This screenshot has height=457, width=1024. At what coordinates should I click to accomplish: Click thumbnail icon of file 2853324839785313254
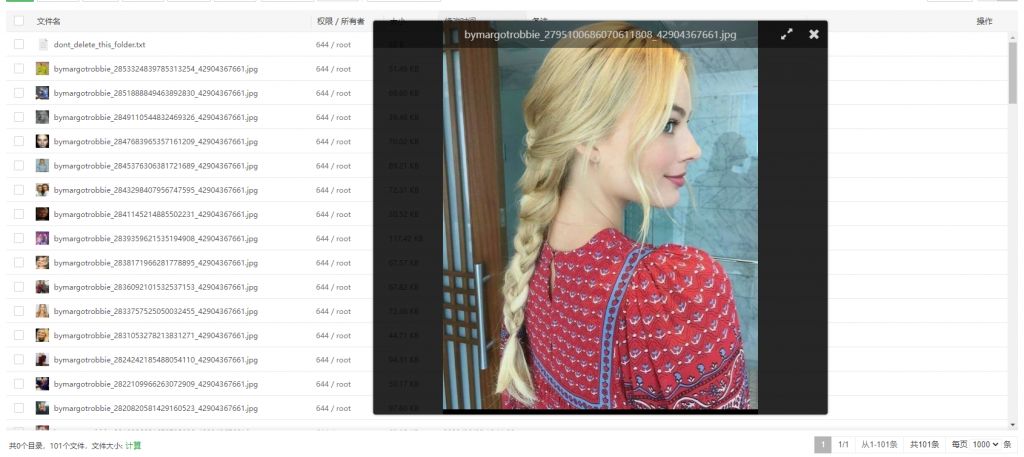click(42, 69)
